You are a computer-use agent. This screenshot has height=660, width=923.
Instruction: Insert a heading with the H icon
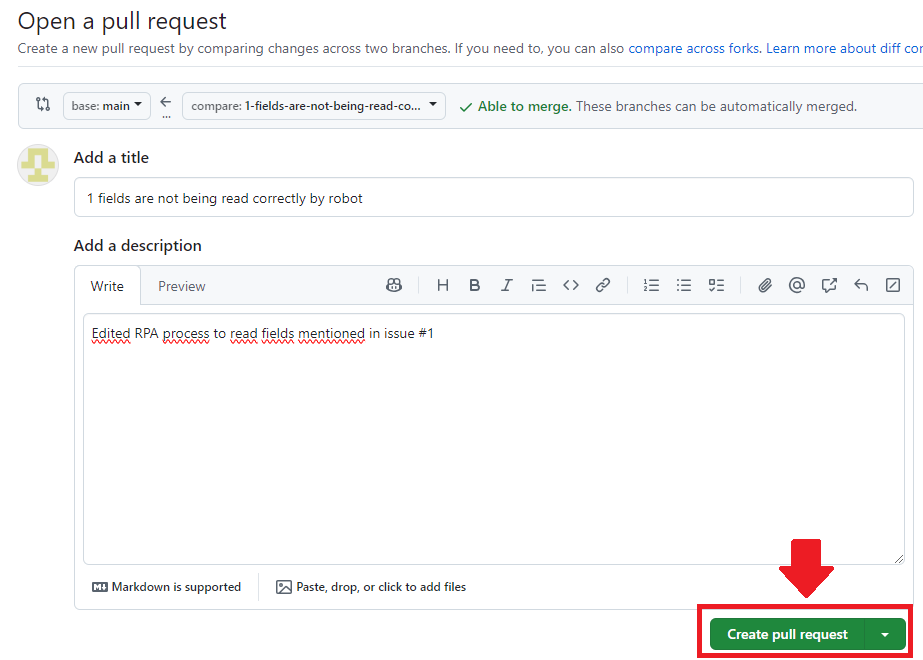(x=443, y=285)
